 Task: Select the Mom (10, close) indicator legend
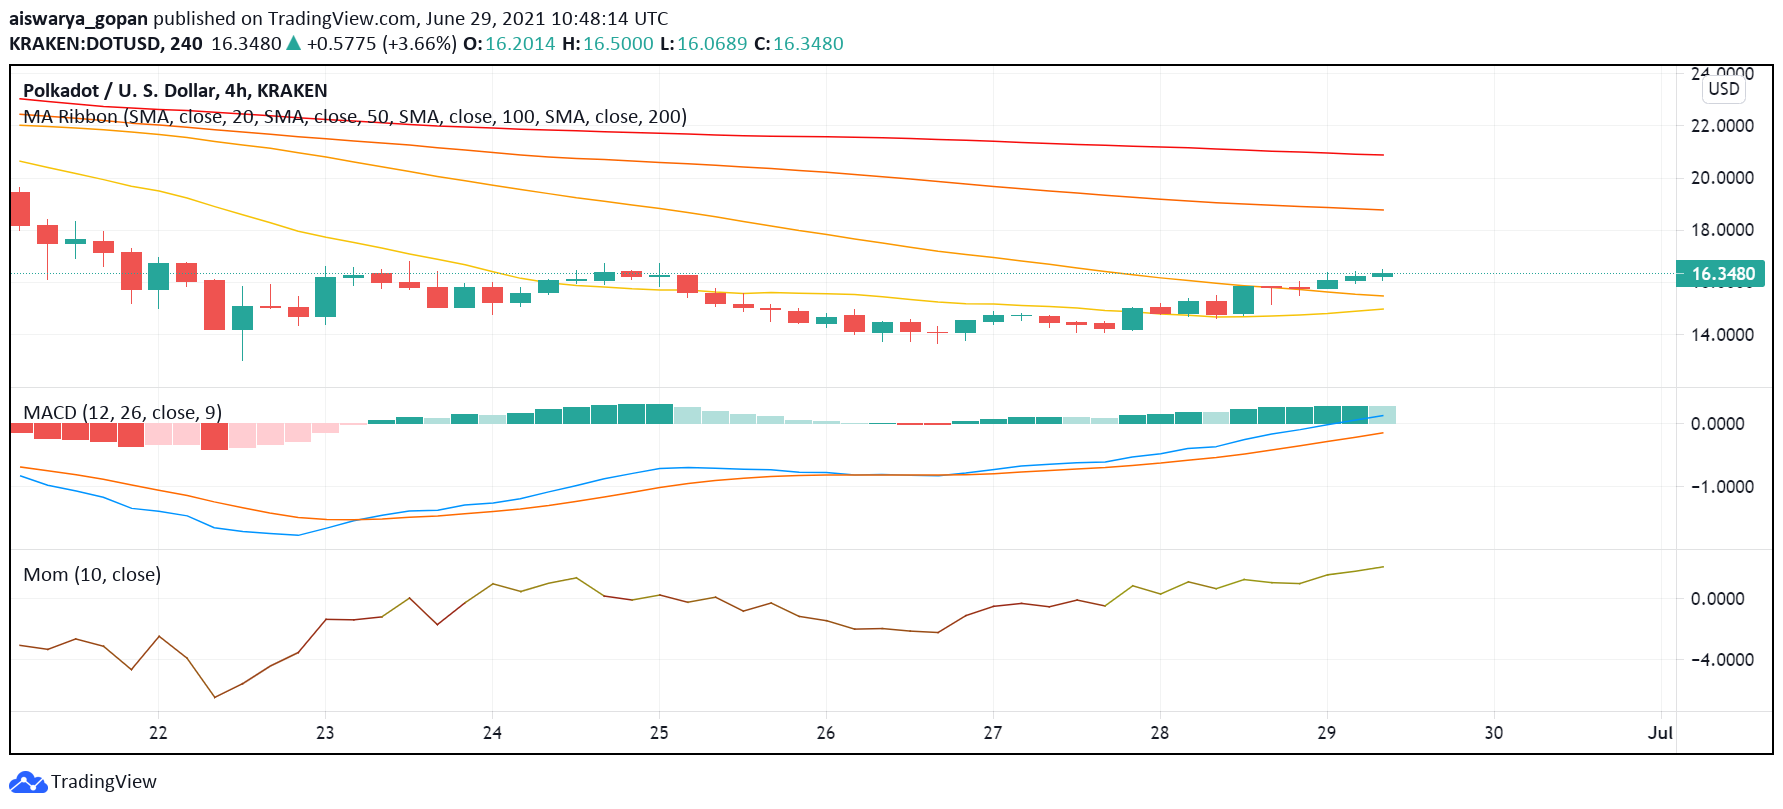pyautogui.click(x=92, y=575)
